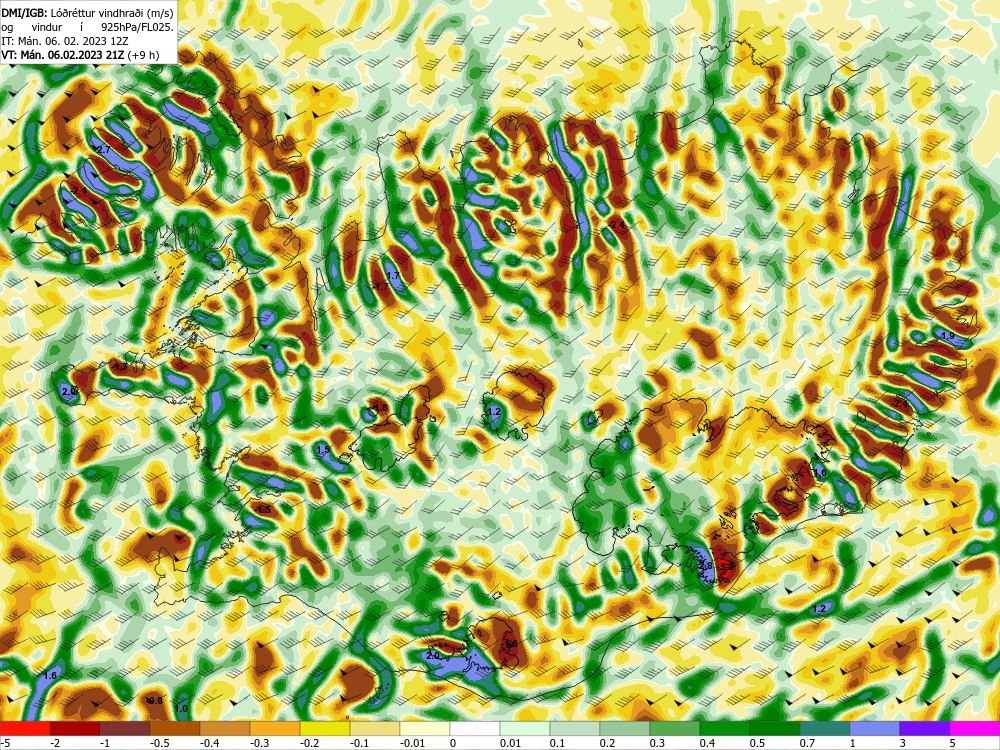Click the '-0.01' legend scale label

413,742
